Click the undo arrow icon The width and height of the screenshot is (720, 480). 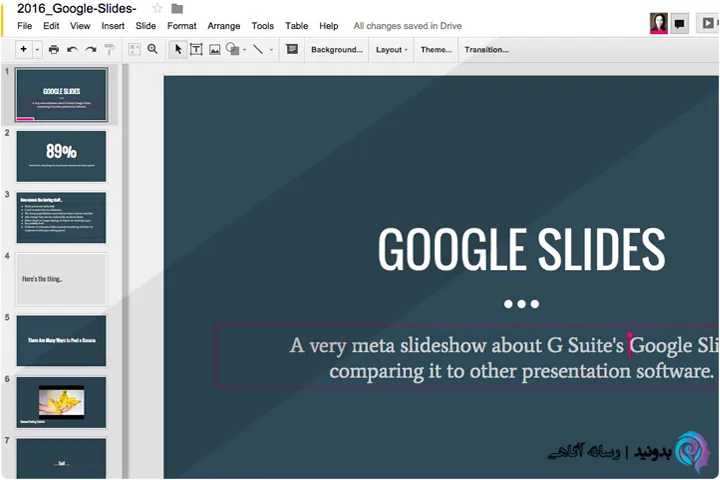[72, 50]
